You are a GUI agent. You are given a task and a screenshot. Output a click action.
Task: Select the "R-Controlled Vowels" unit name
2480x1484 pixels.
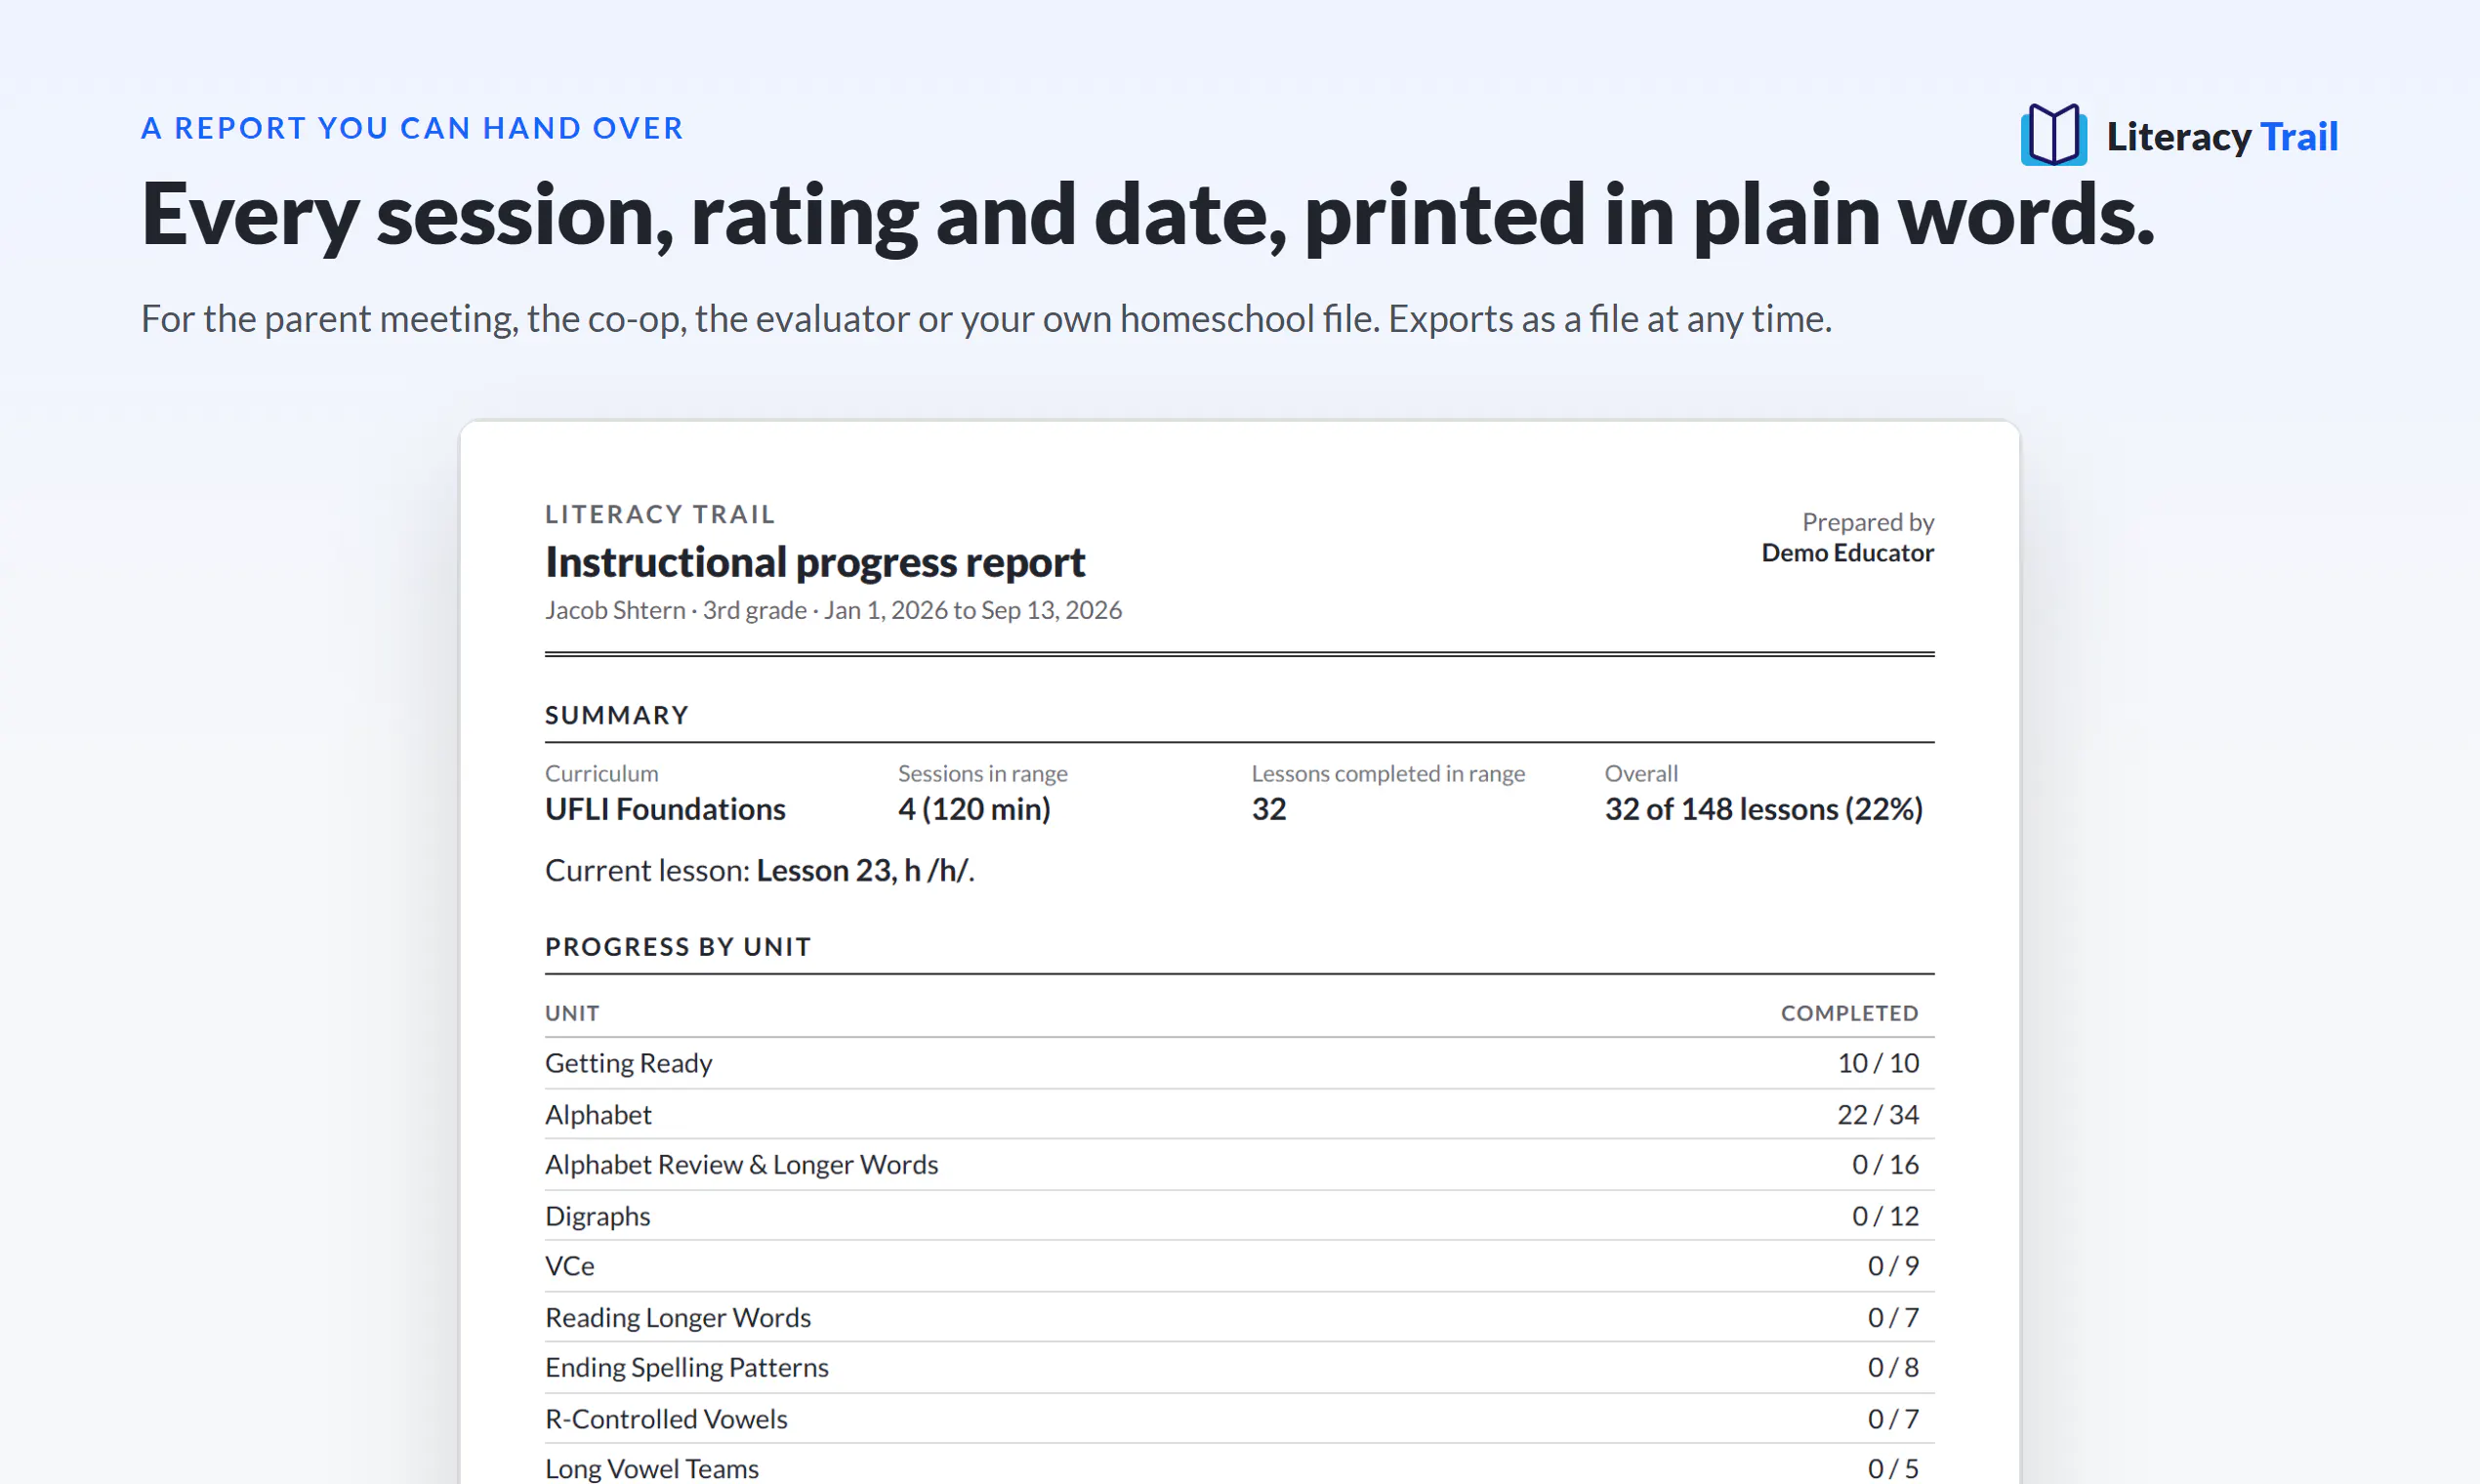pos(666,1419)
